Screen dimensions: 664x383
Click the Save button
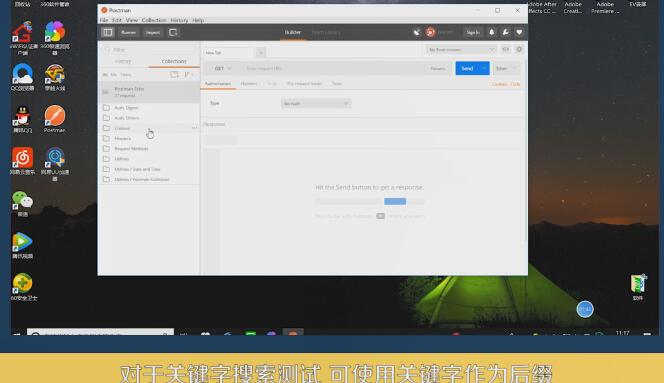(501, 68)
